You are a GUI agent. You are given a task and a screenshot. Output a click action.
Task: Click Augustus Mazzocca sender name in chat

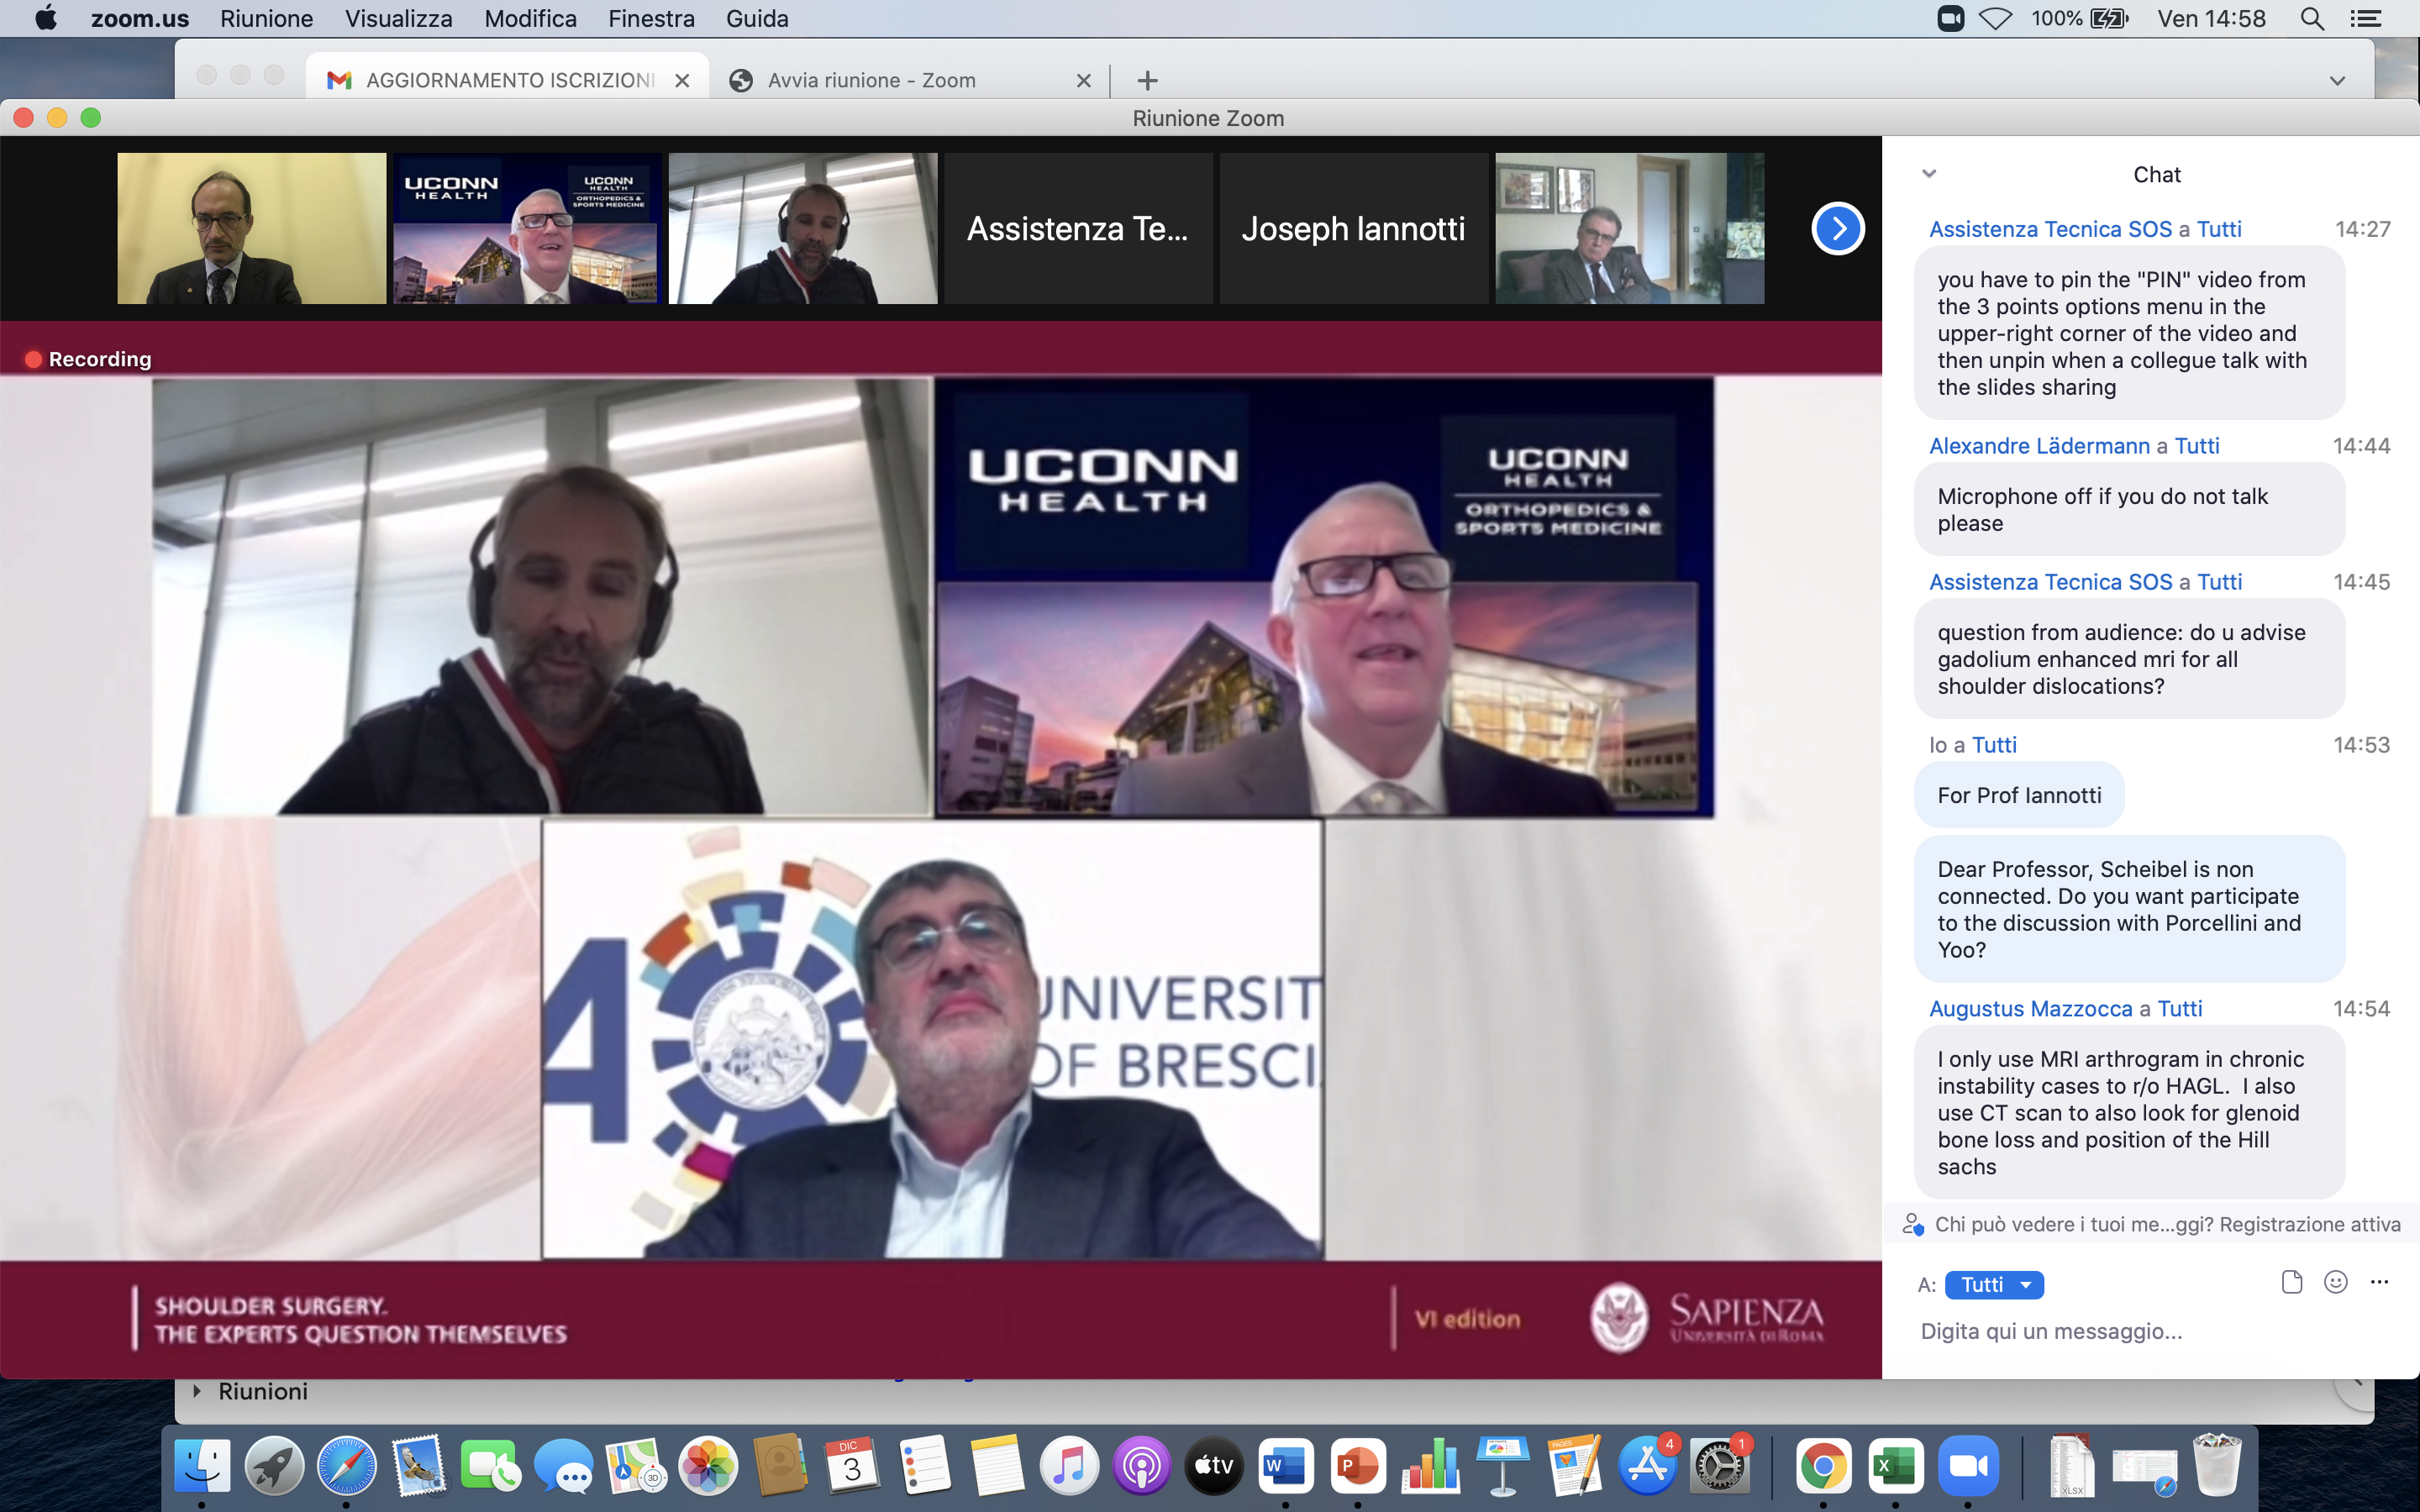(x=2030, y=1009)
